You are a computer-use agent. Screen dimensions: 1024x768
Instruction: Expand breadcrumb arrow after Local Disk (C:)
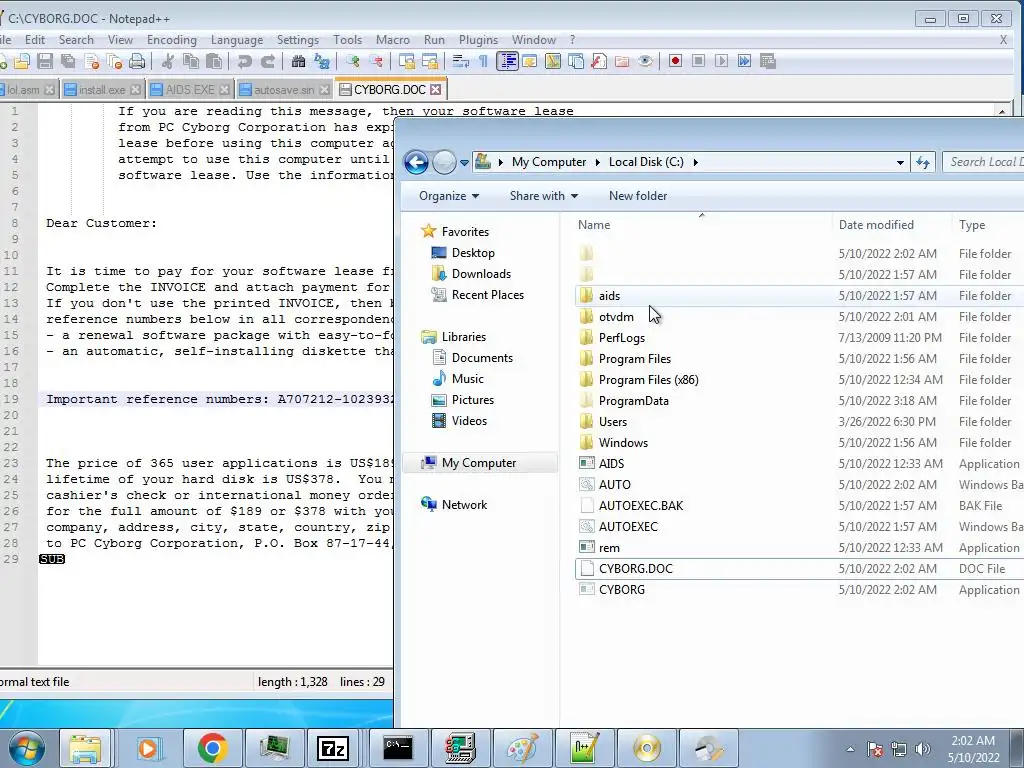pyautogui.click(x=696, y=162)
